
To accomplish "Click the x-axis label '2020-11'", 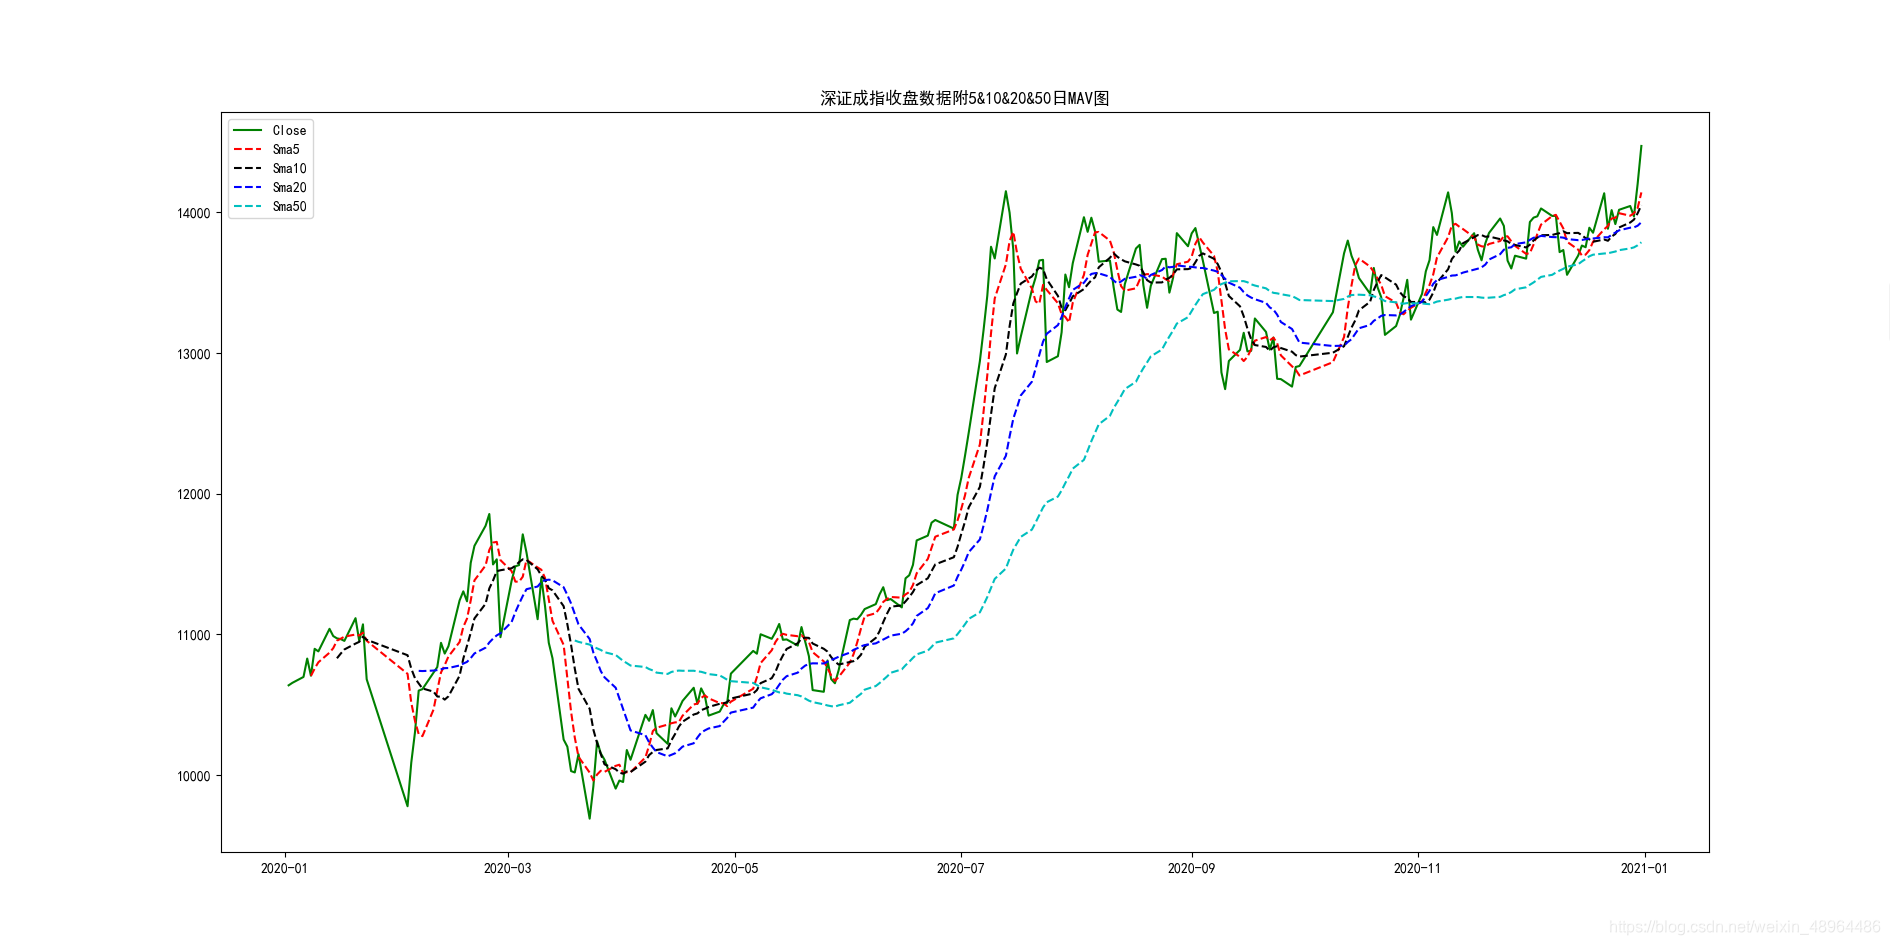I will [x=1418, y=868].
